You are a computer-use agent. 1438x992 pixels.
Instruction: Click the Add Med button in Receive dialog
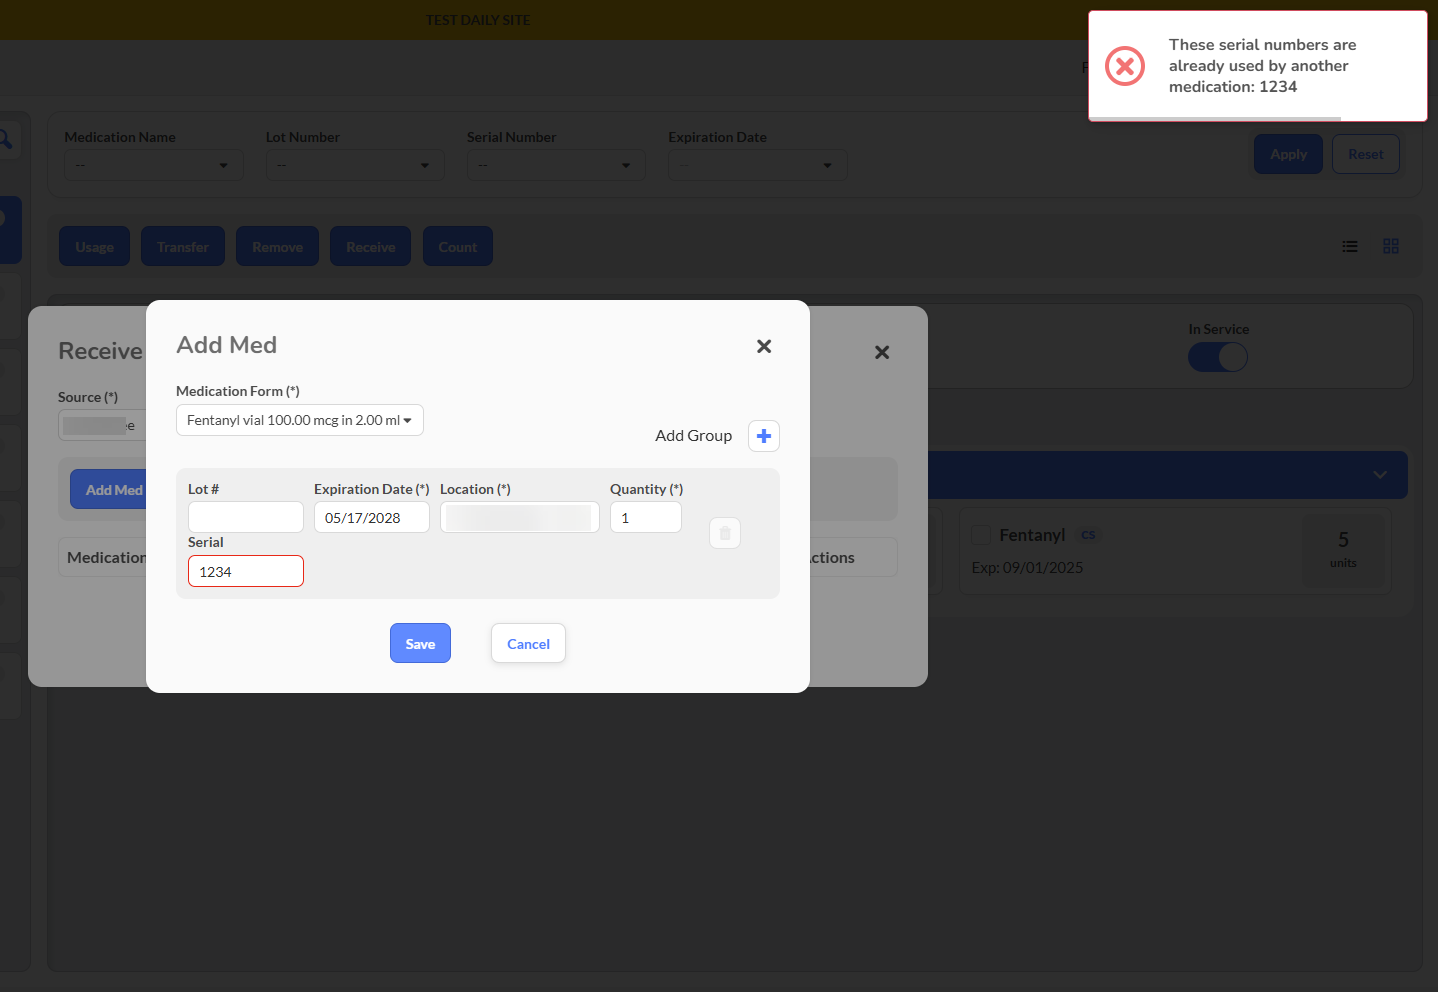point(109,489)
